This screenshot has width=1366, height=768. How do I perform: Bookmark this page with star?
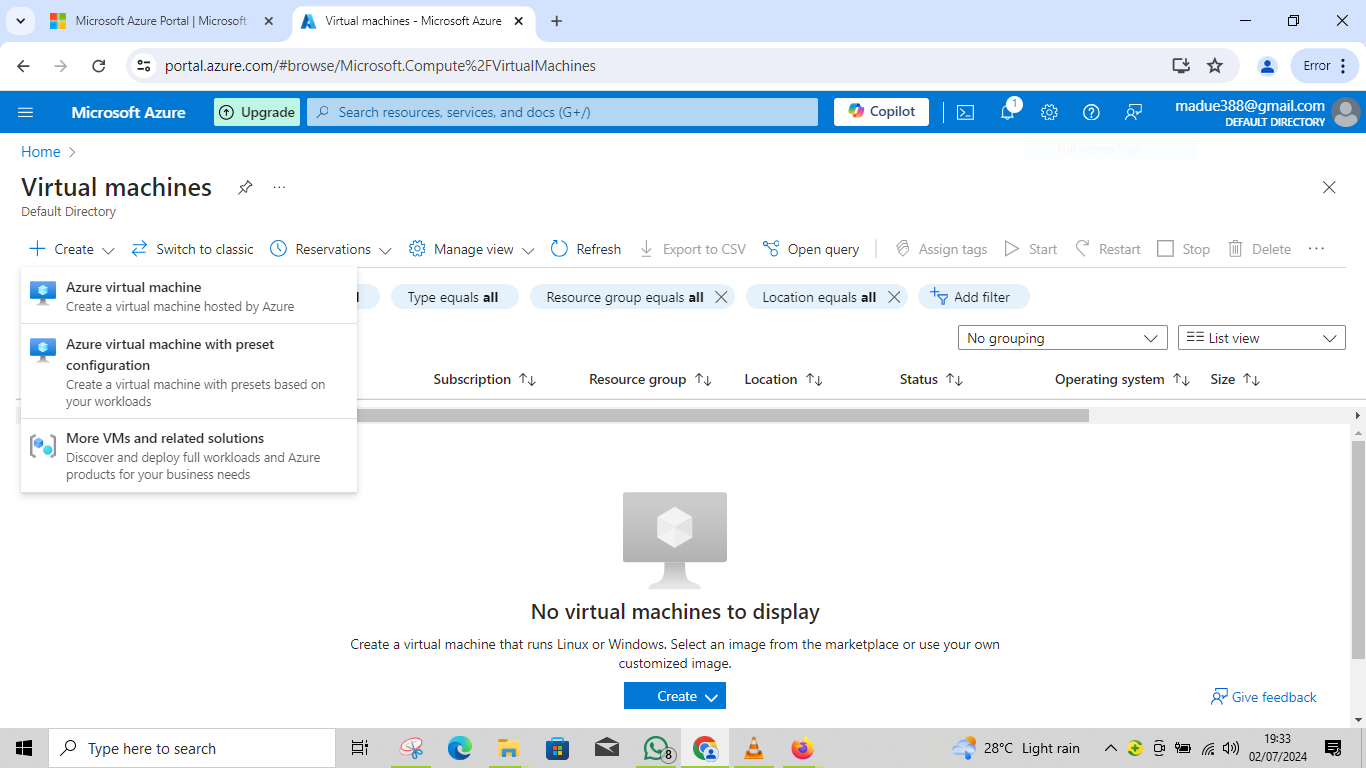pyautogui.click(x=1215, y=66)
